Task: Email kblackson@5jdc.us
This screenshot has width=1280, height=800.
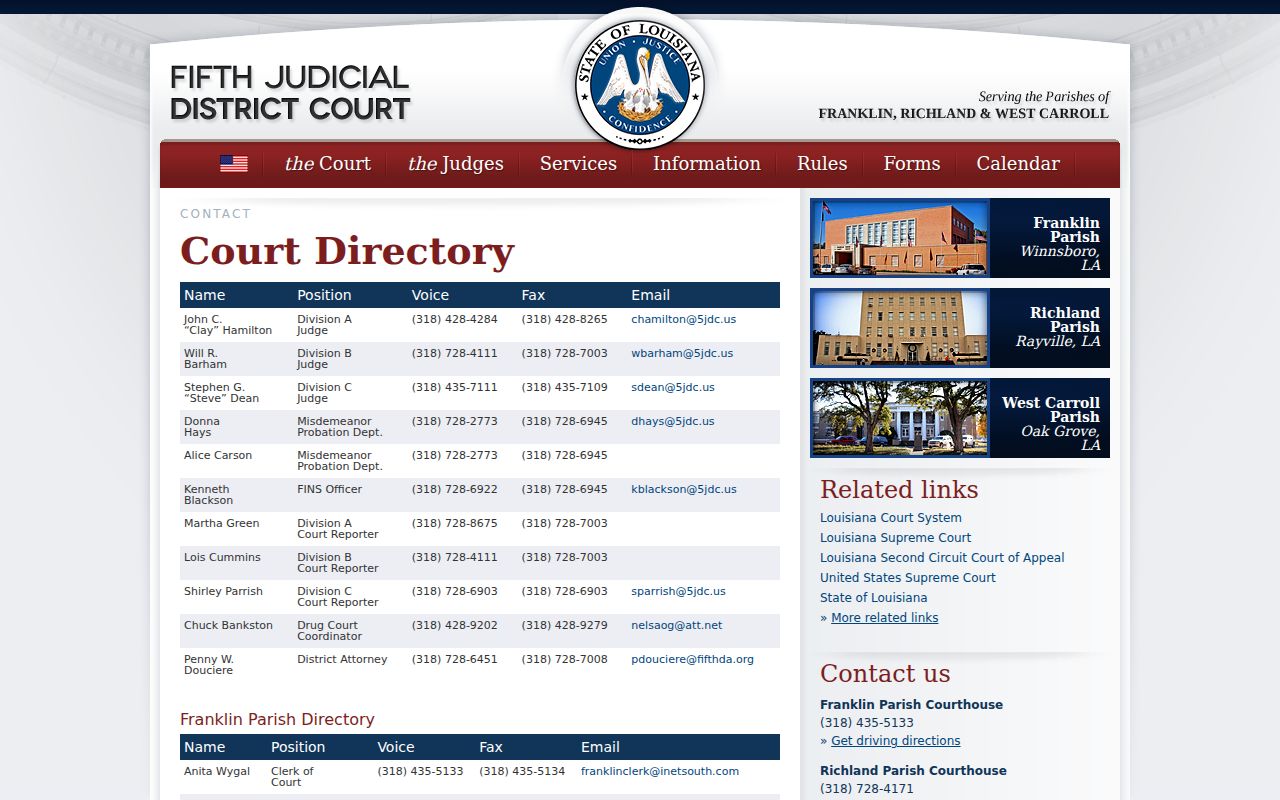Action: pos(684,490)
